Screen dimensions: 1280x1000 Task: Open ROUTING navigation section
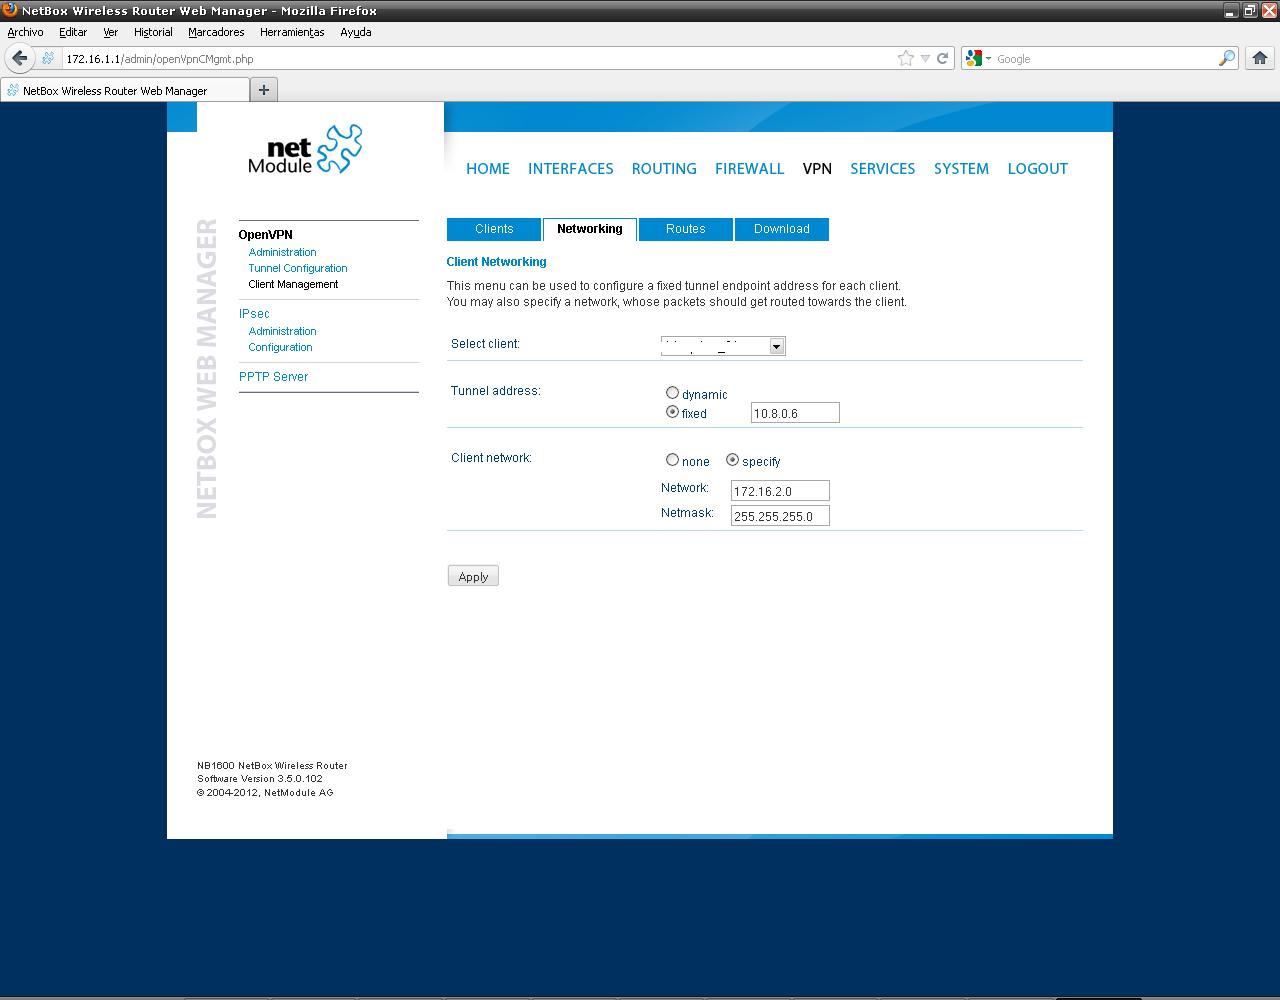tap(664, 169)
